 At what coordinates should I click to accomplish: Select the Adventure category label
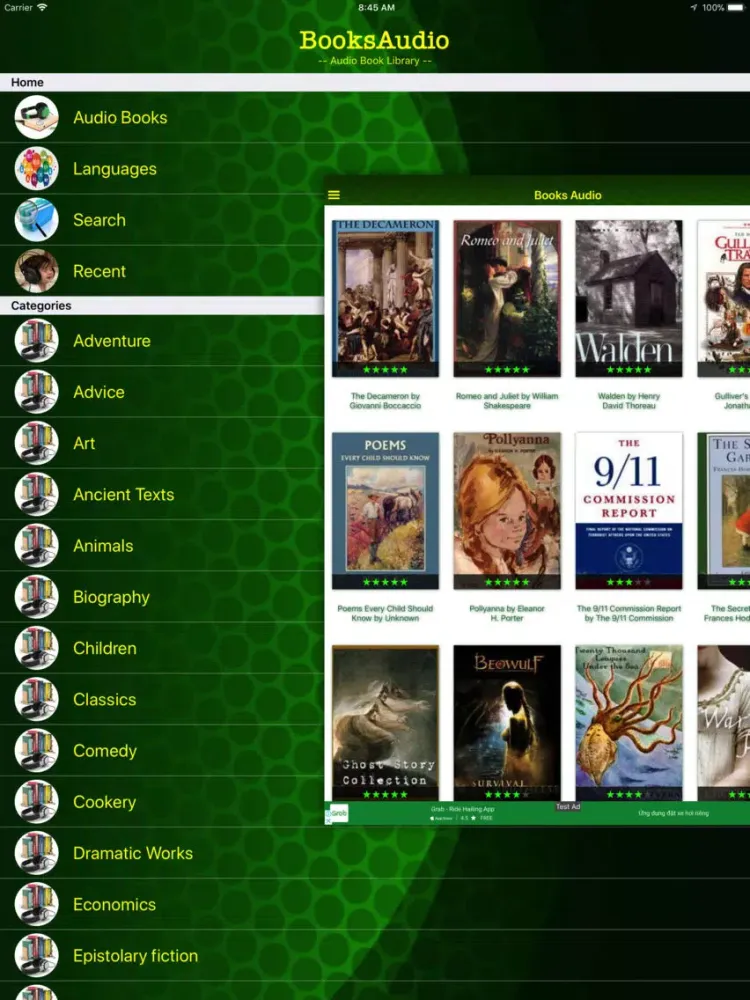pos(112,341)
